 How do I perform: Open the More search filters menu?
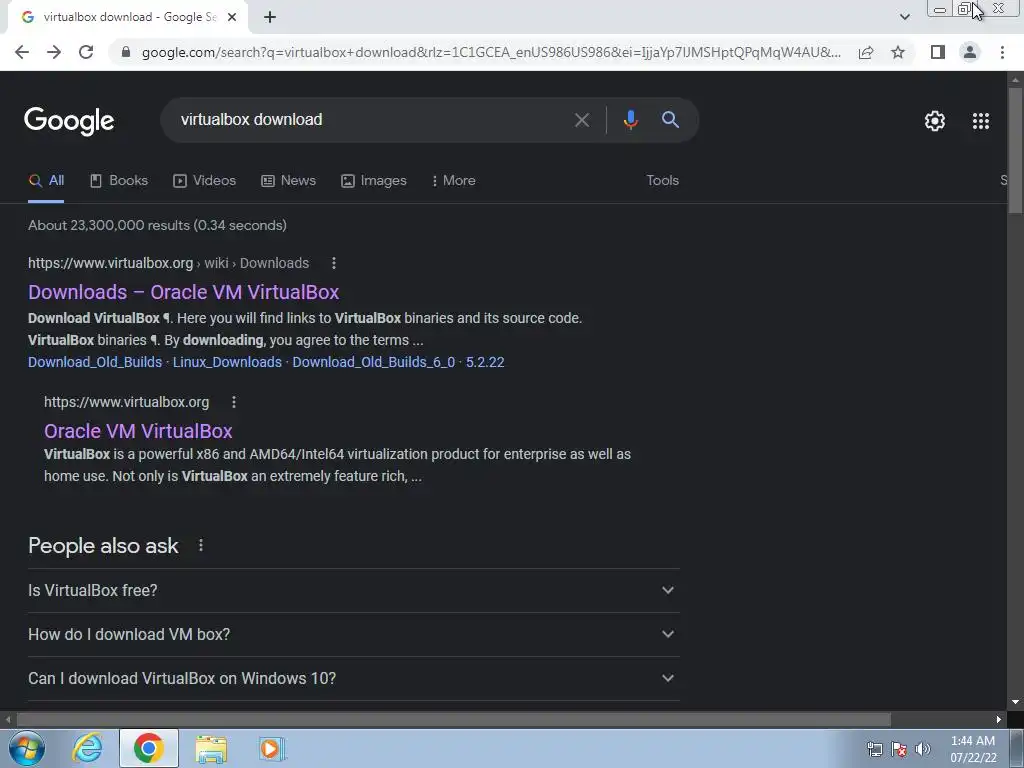pos(454,181)
